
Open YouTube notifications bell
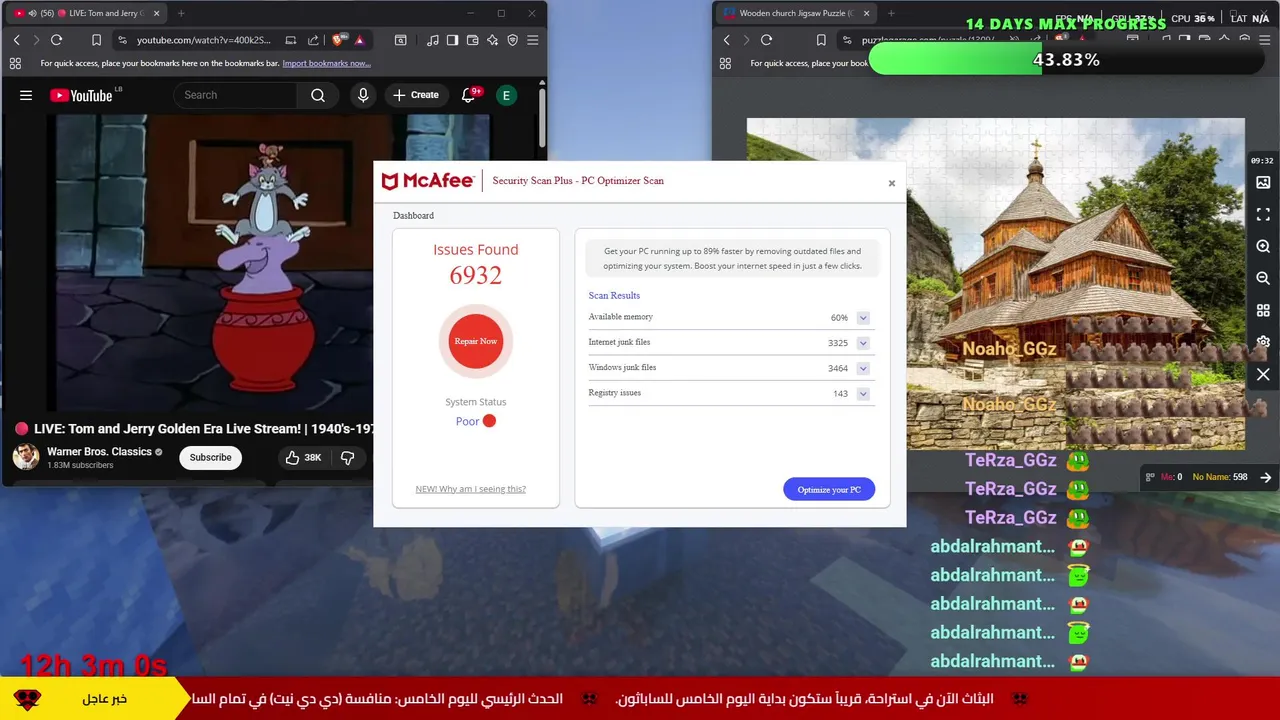pyautogui.click(x=468, y=95)
